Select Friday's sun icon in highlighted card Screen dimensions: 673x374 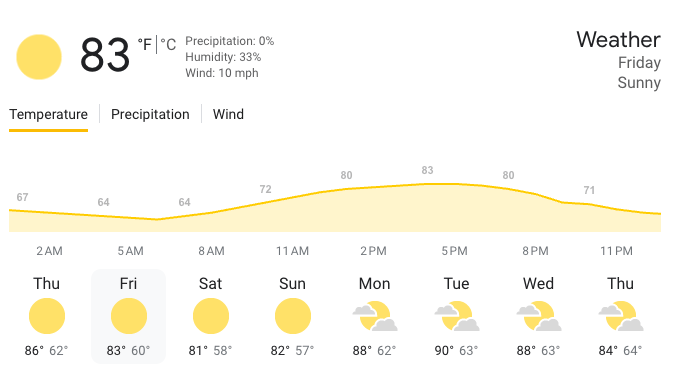pos(129,316)
